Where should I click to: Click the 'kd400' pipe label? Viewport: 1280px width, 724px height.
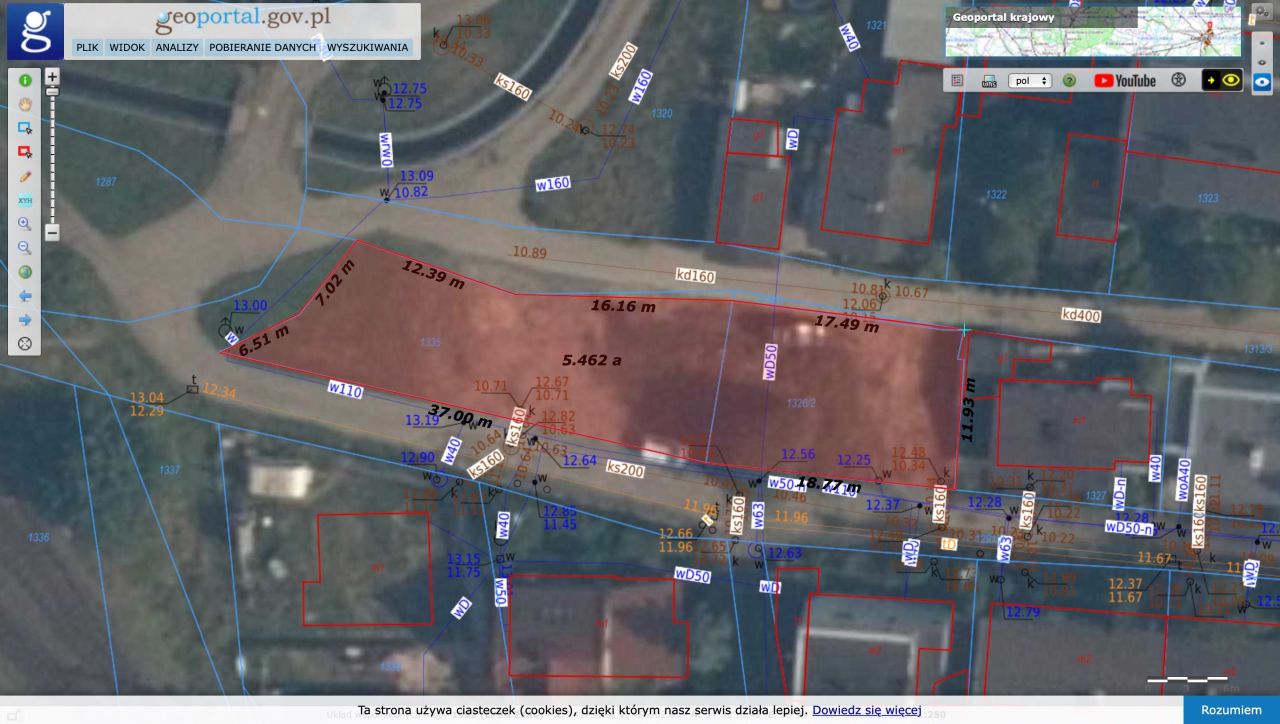pyautogui.click(x=1081, y=316)
